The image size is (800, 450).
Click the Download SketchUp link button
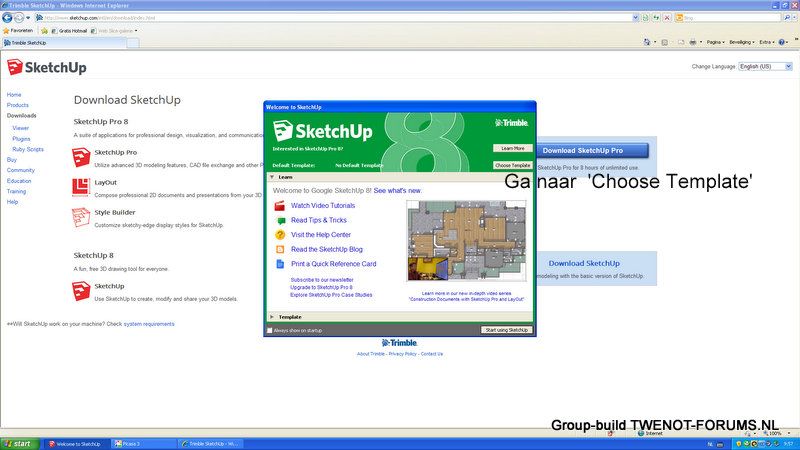coord(584,263)
